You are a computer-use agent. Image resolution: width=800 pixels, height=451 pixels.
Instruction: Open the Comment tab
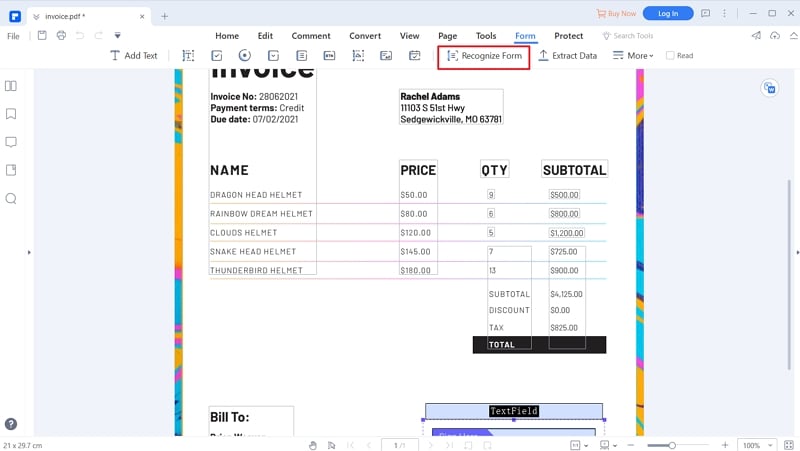click(x=311, y=36)
